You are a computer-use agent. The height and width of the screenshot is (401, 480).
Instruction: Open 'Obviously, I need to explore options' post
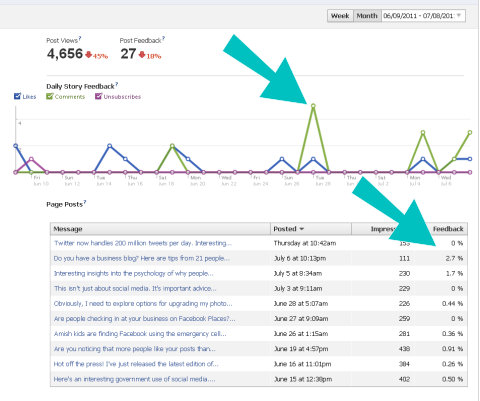pos(143,304)
